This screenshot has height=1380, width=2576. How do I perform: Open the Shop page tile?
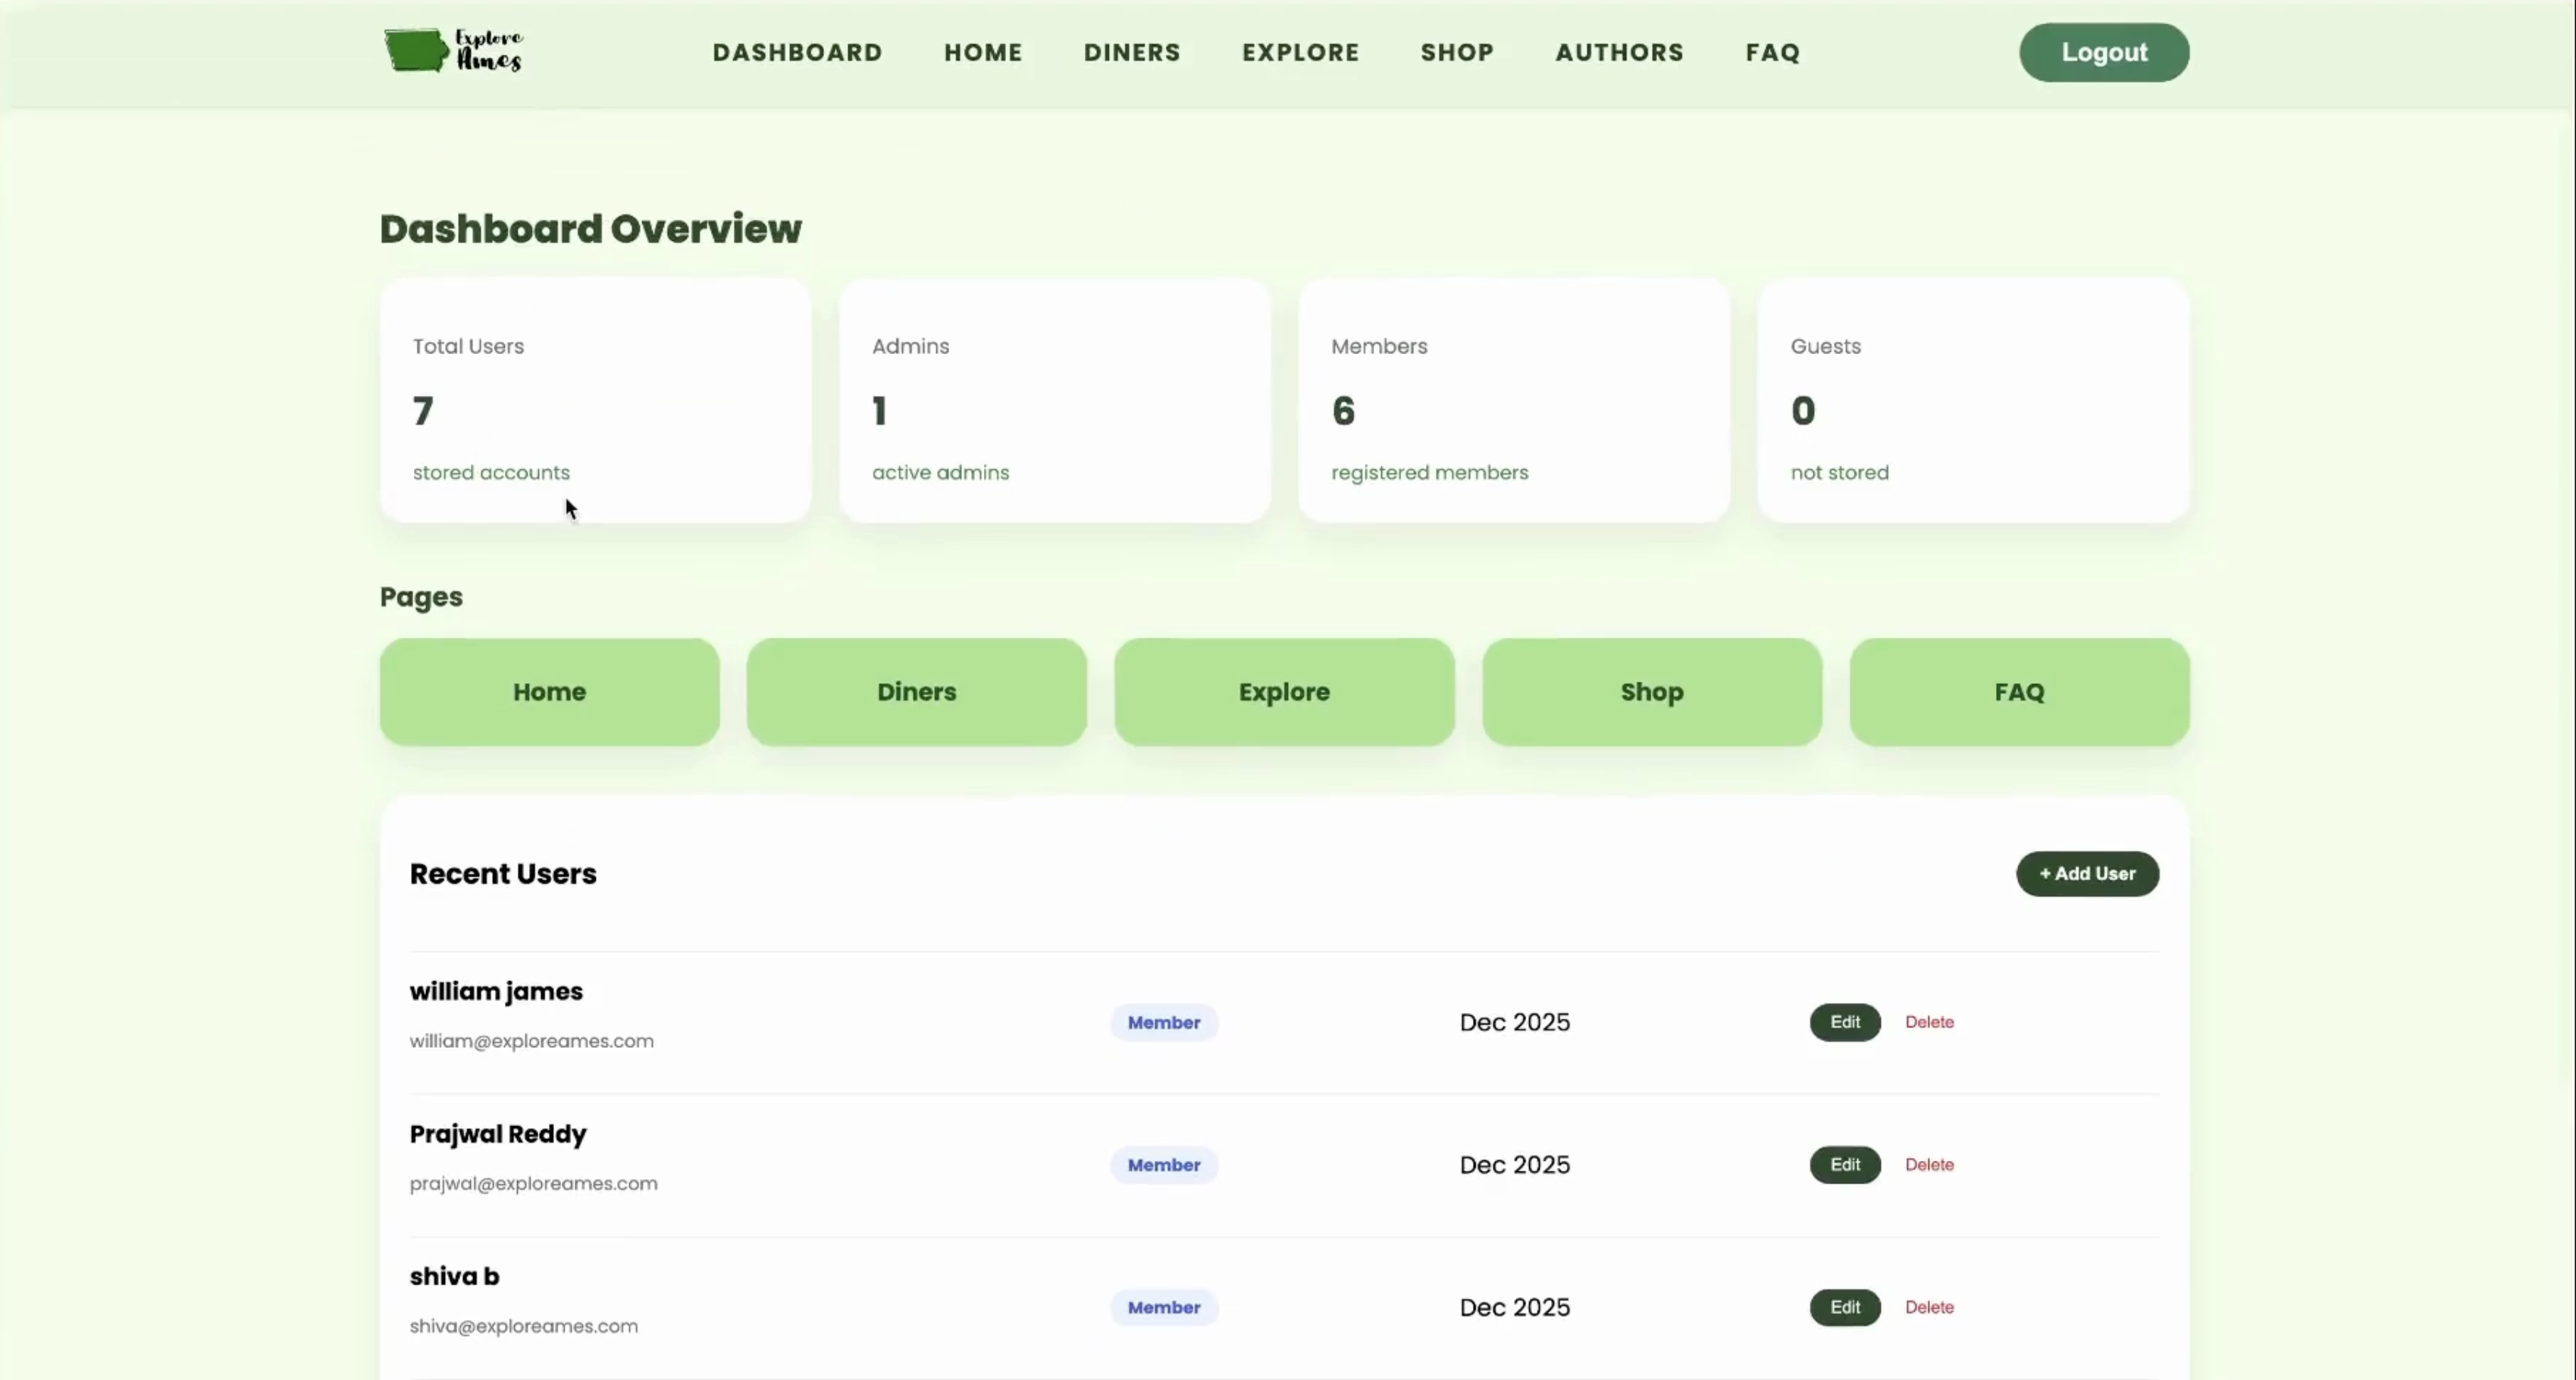tap(1652, 692)
